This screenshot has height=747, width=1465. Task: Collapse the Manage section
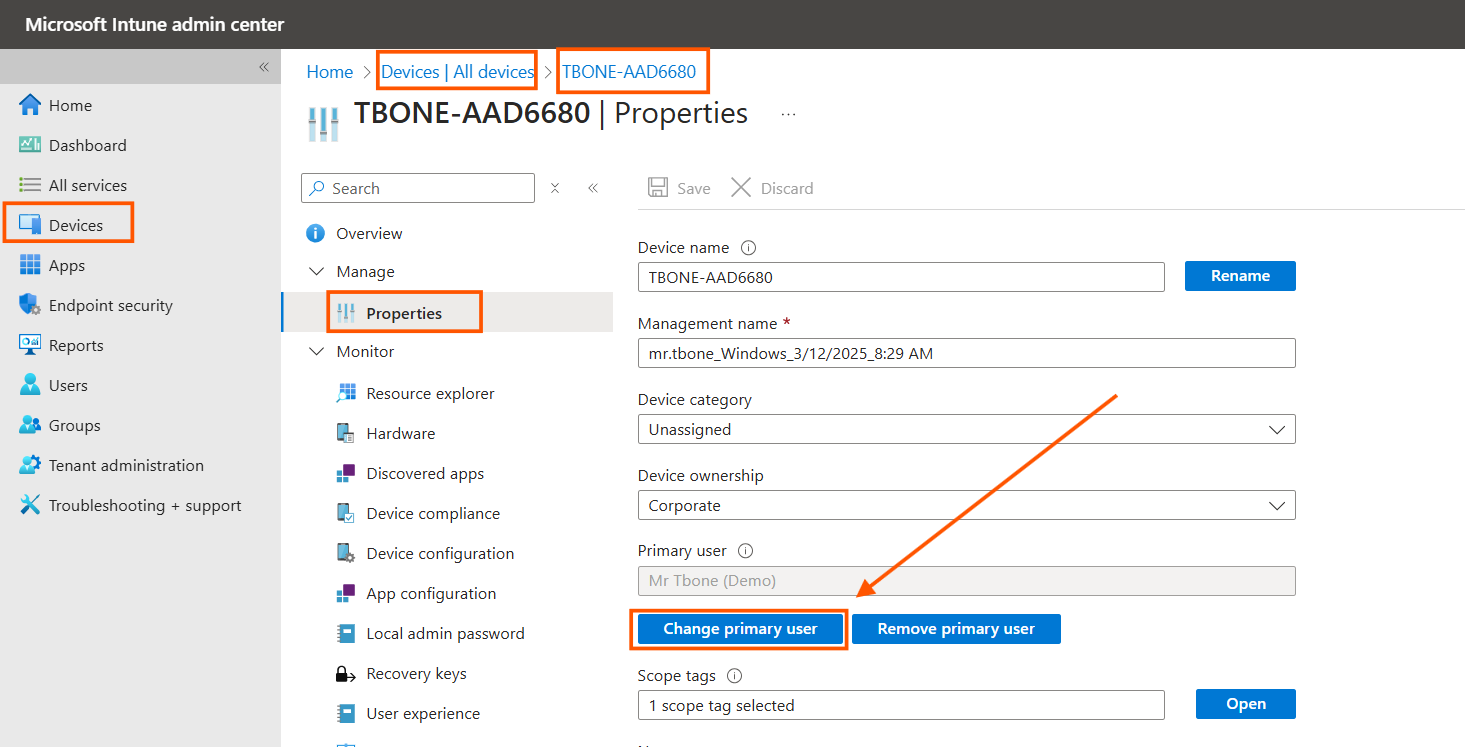coord(317,271)
